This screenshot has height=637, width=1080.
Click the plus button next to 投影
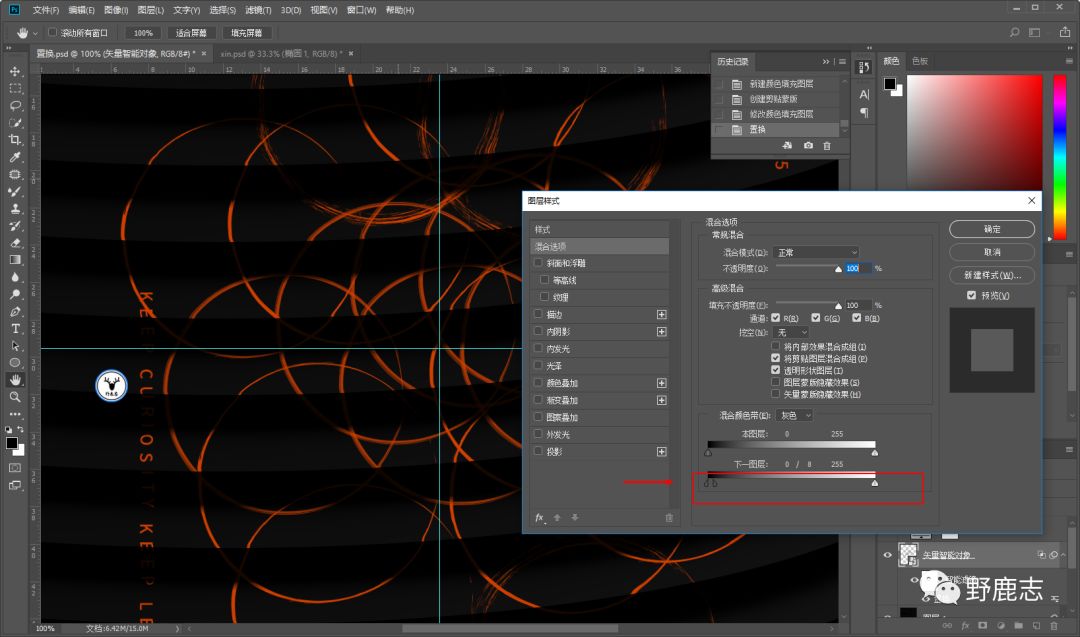click(x=661, y=452)
